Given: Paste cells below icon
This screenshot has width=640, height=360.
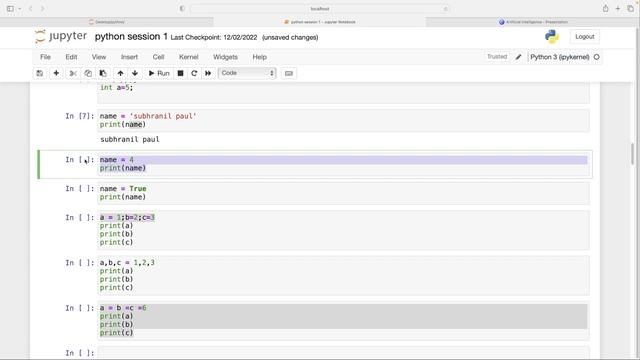Looking at the screenshot, I should pyautogui.click(x=103, y=73).
